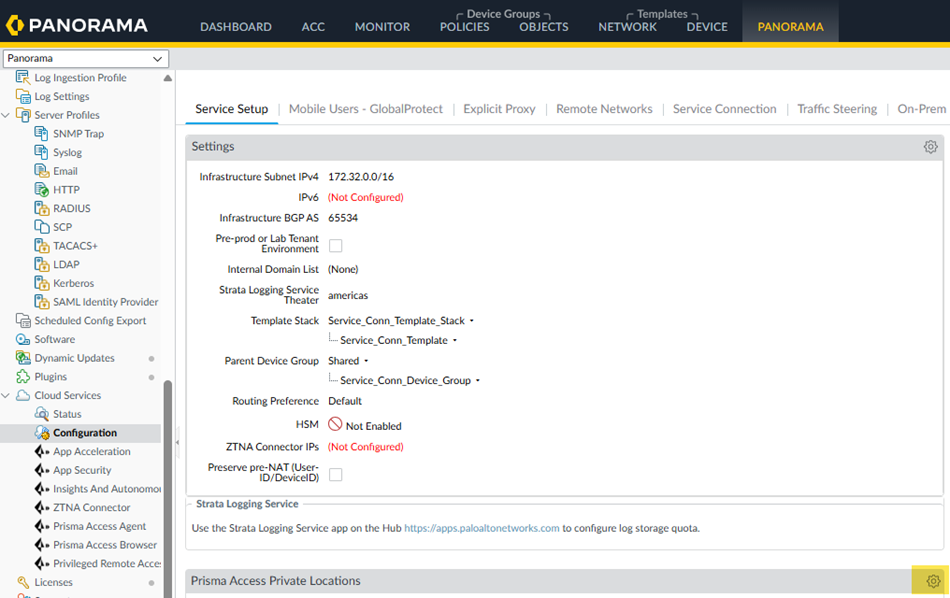
Task: Click the Licenses key icon
Action: point(24,582)
